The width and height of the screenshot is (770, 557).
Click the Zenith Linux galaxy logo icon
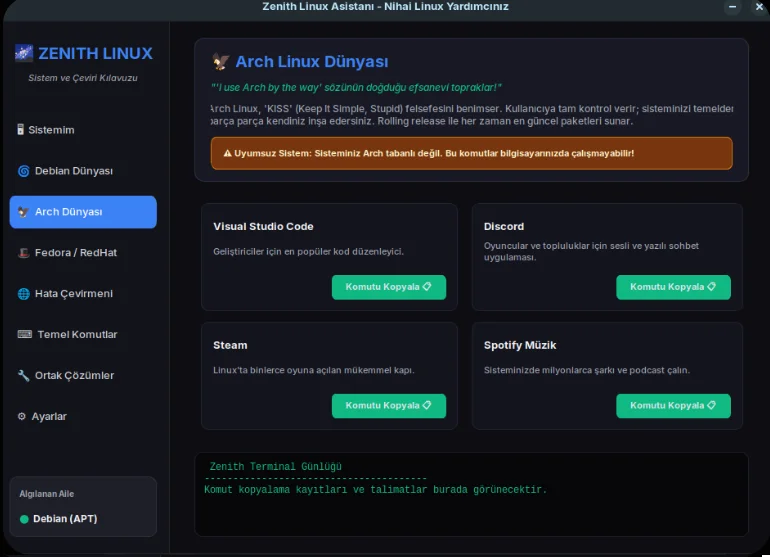pyautogui.click(x=24, y=53)
